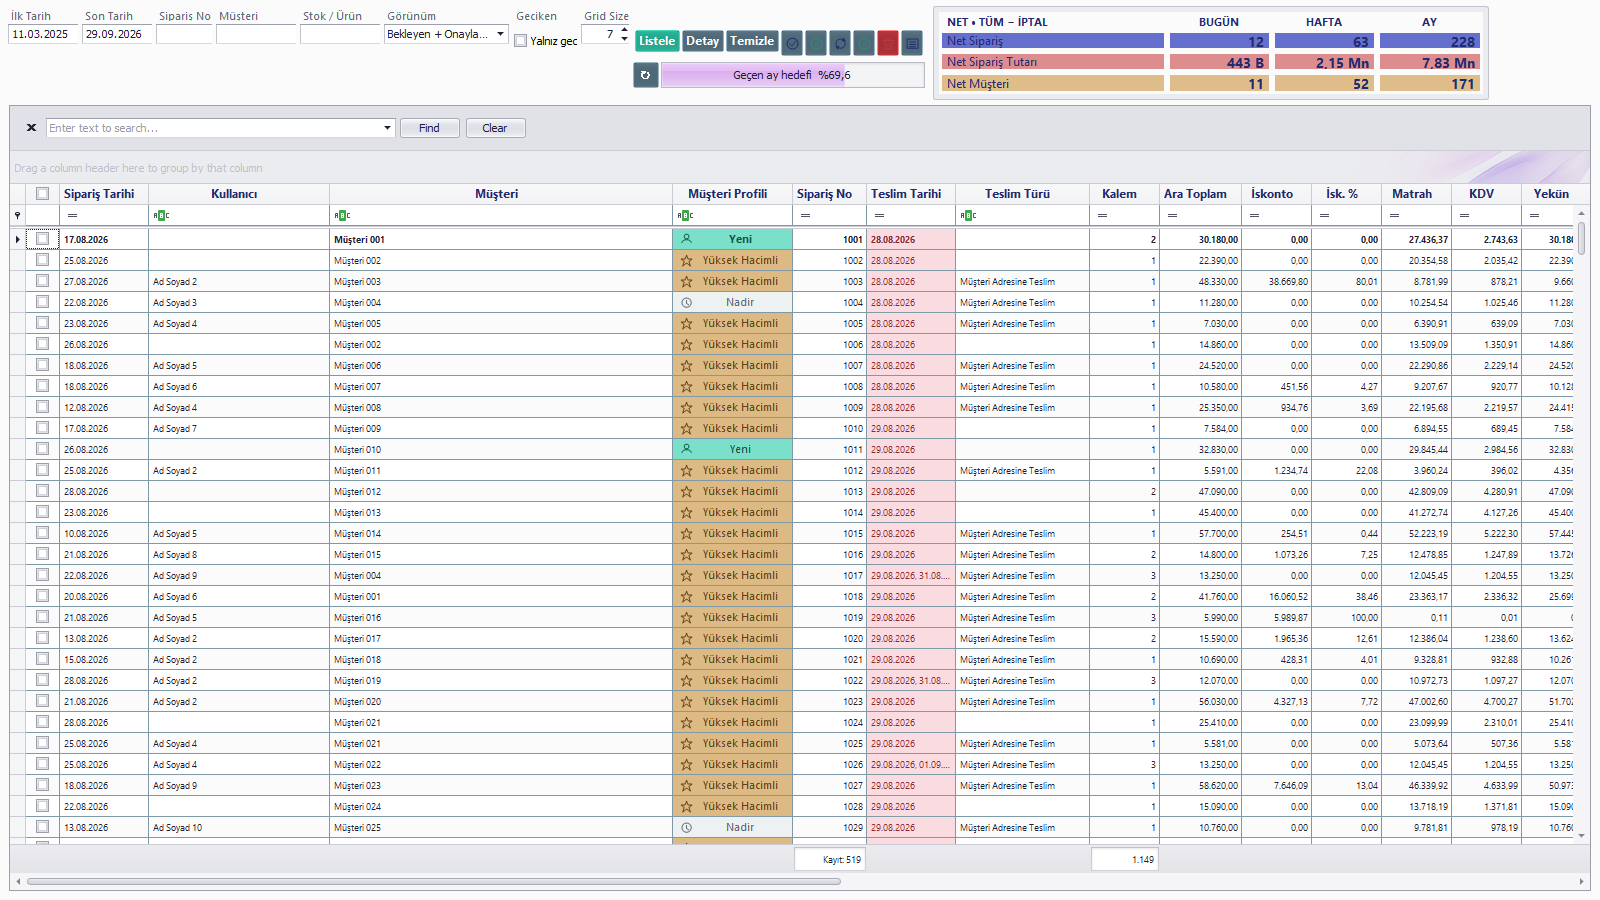This screenshot has height=900, width=1600.
Task: Close the search panel with the X
Action: tap(31, 128)
